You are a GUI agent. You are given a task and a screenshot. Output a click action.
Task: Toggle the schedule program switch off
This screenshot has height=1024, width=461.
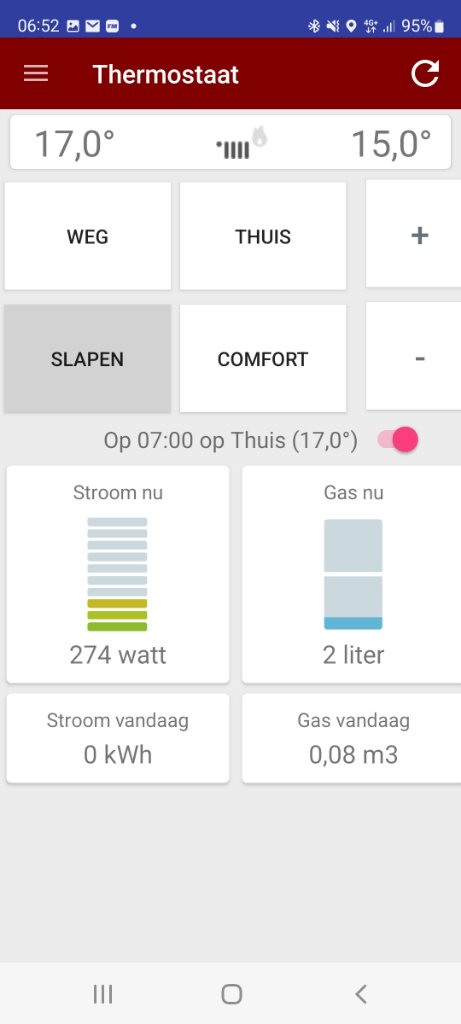click(x=398, y=440)
